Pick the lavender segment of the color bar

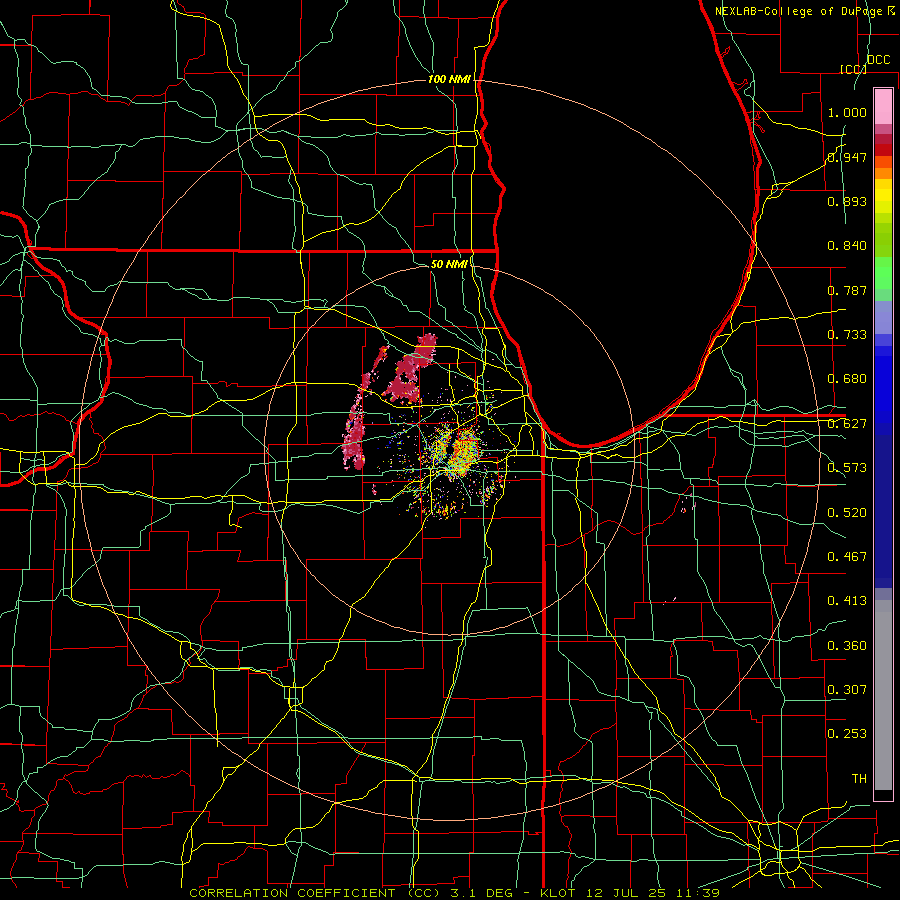click(x=883, y=317)
